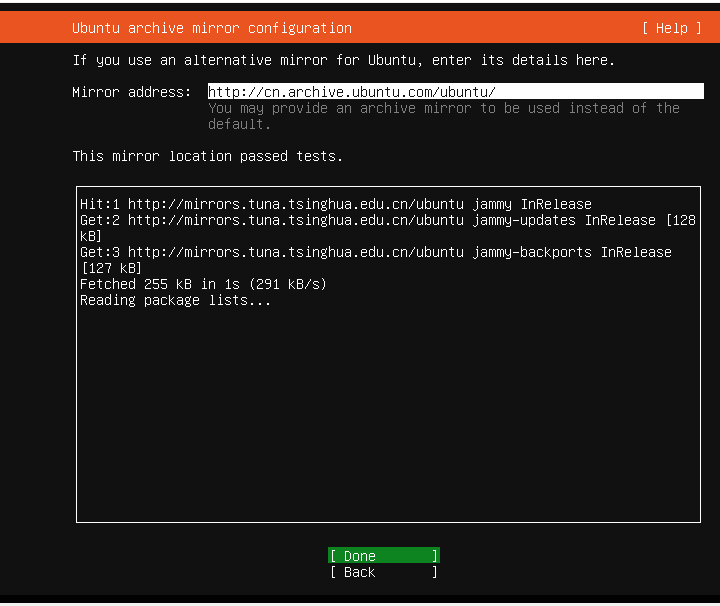Click the 'Hit:1' jammy InRelease log line
The height and width of the screenshot is (606, 720).
336,204
